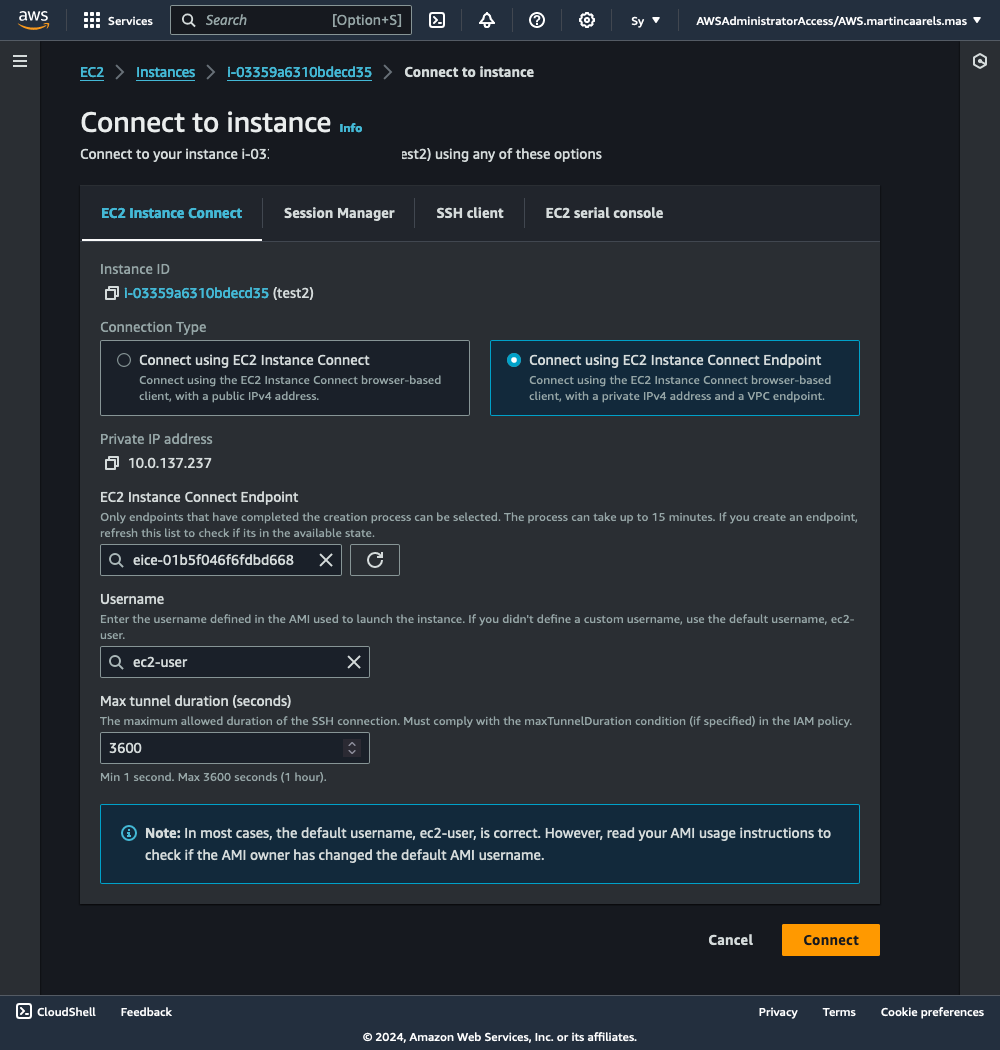The width and height of the screenshot is (1000, 1050).
Task: Open the notifications bell icon
Action: (x=487, y=20)
